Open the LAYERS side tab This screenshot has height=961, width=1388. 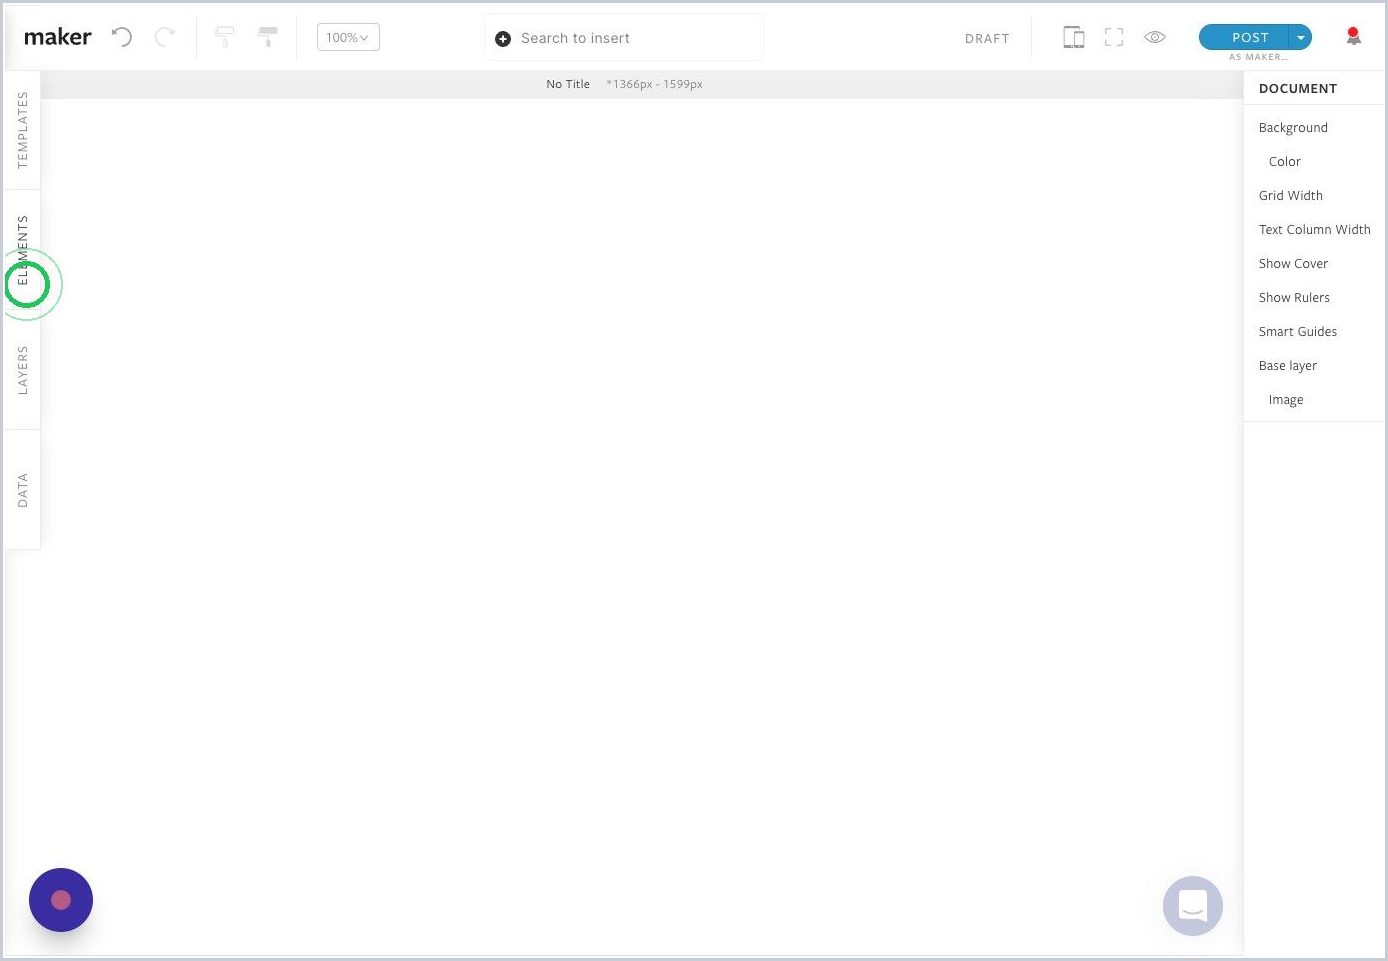pos(22,370)
